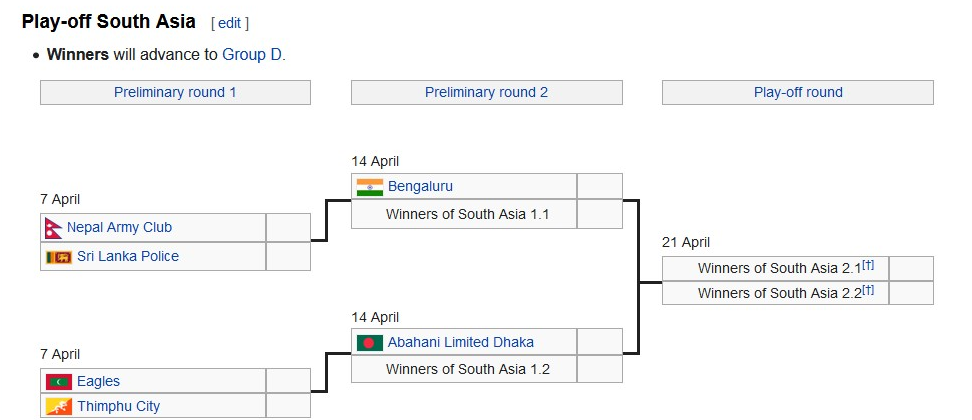
Task: Open the Sri Lanka Police link
Action: 128,257
